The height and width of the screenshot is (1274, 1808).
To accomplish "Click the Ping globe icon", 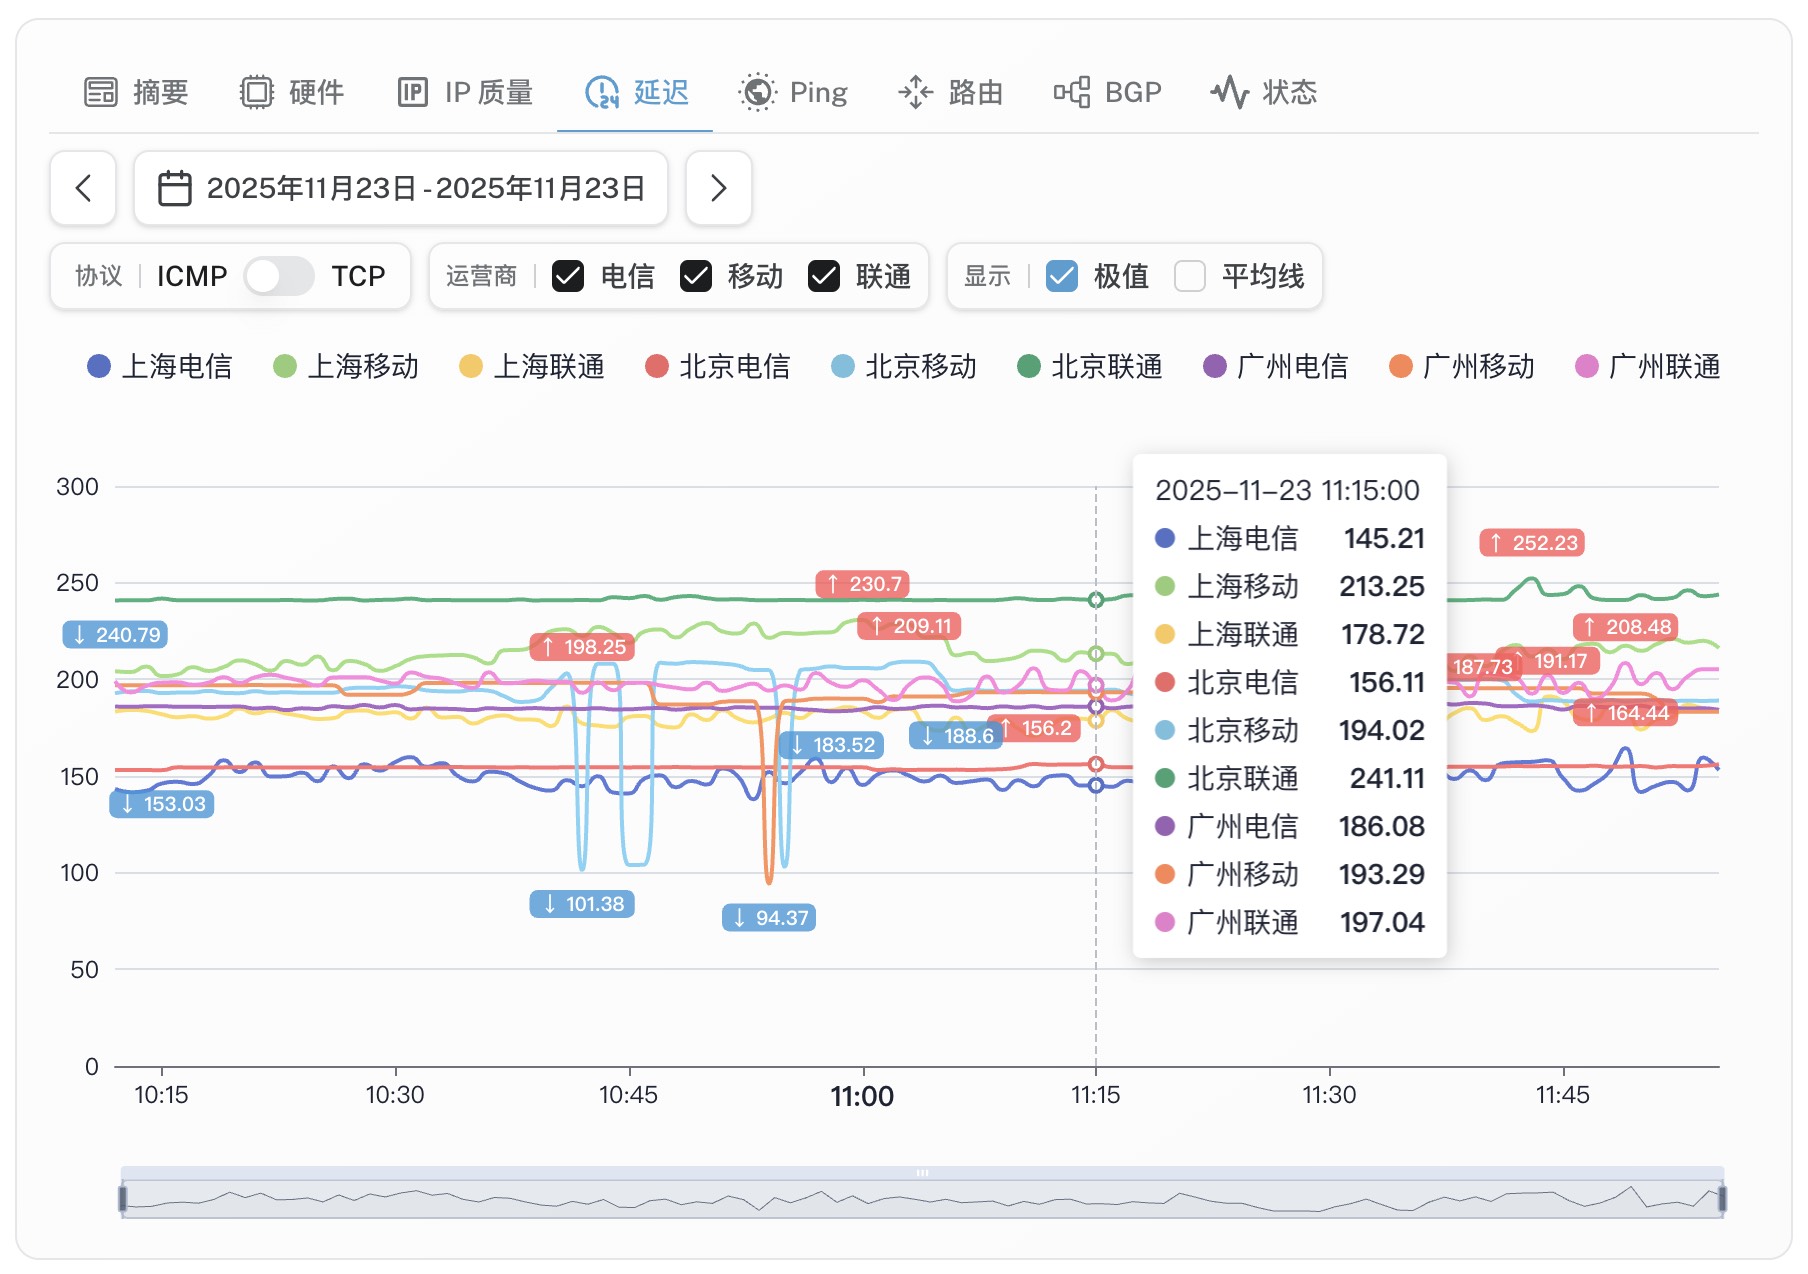I will pos(758,92).
